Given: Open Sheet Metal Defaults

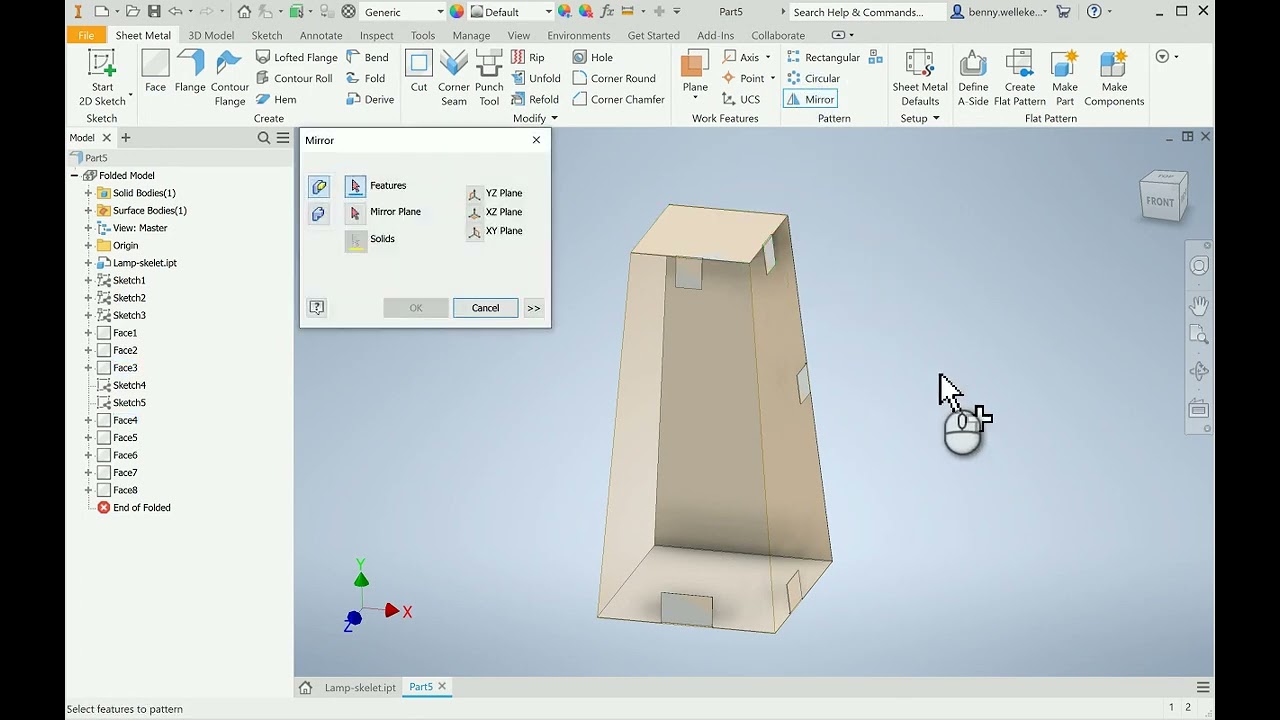Looking at the screenshot, I should [920, 78].
